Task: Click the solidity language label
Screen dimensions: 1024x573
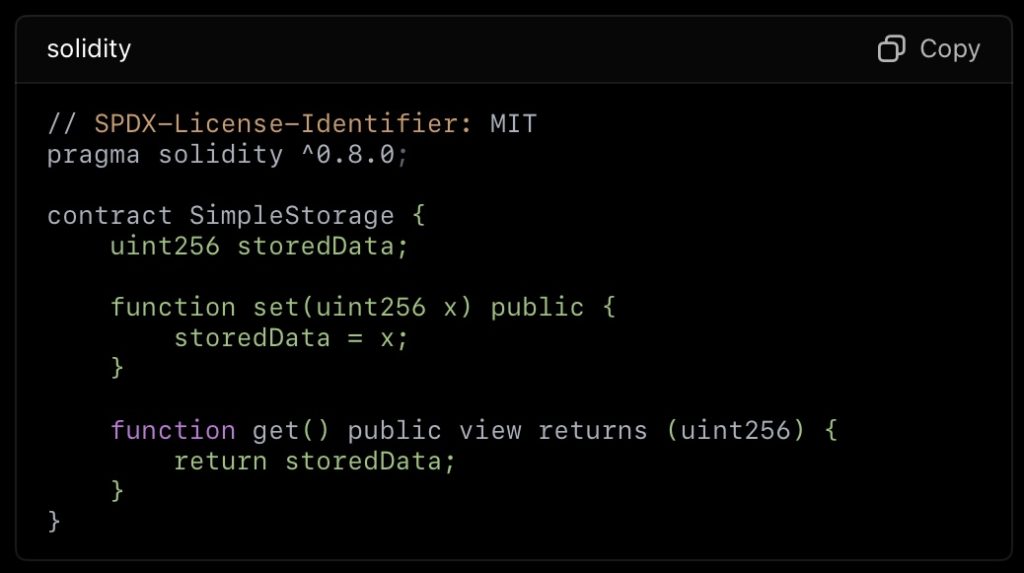Action: click(x=89, y=49)
